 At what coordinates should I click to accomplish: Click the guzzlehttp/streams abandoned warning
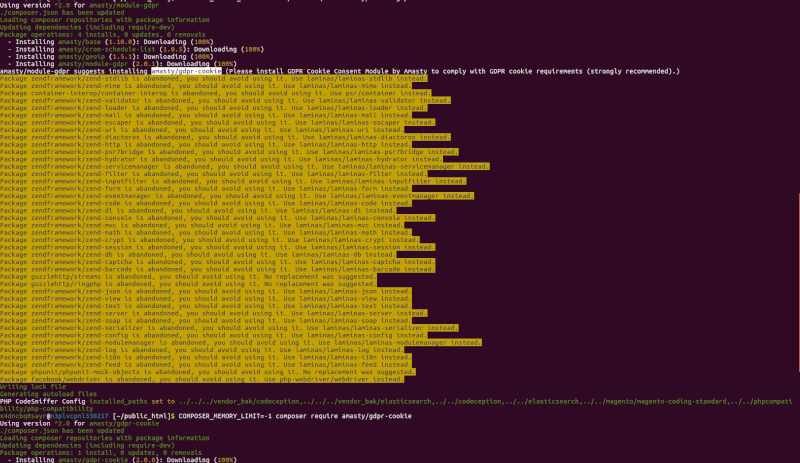(188, 277)
